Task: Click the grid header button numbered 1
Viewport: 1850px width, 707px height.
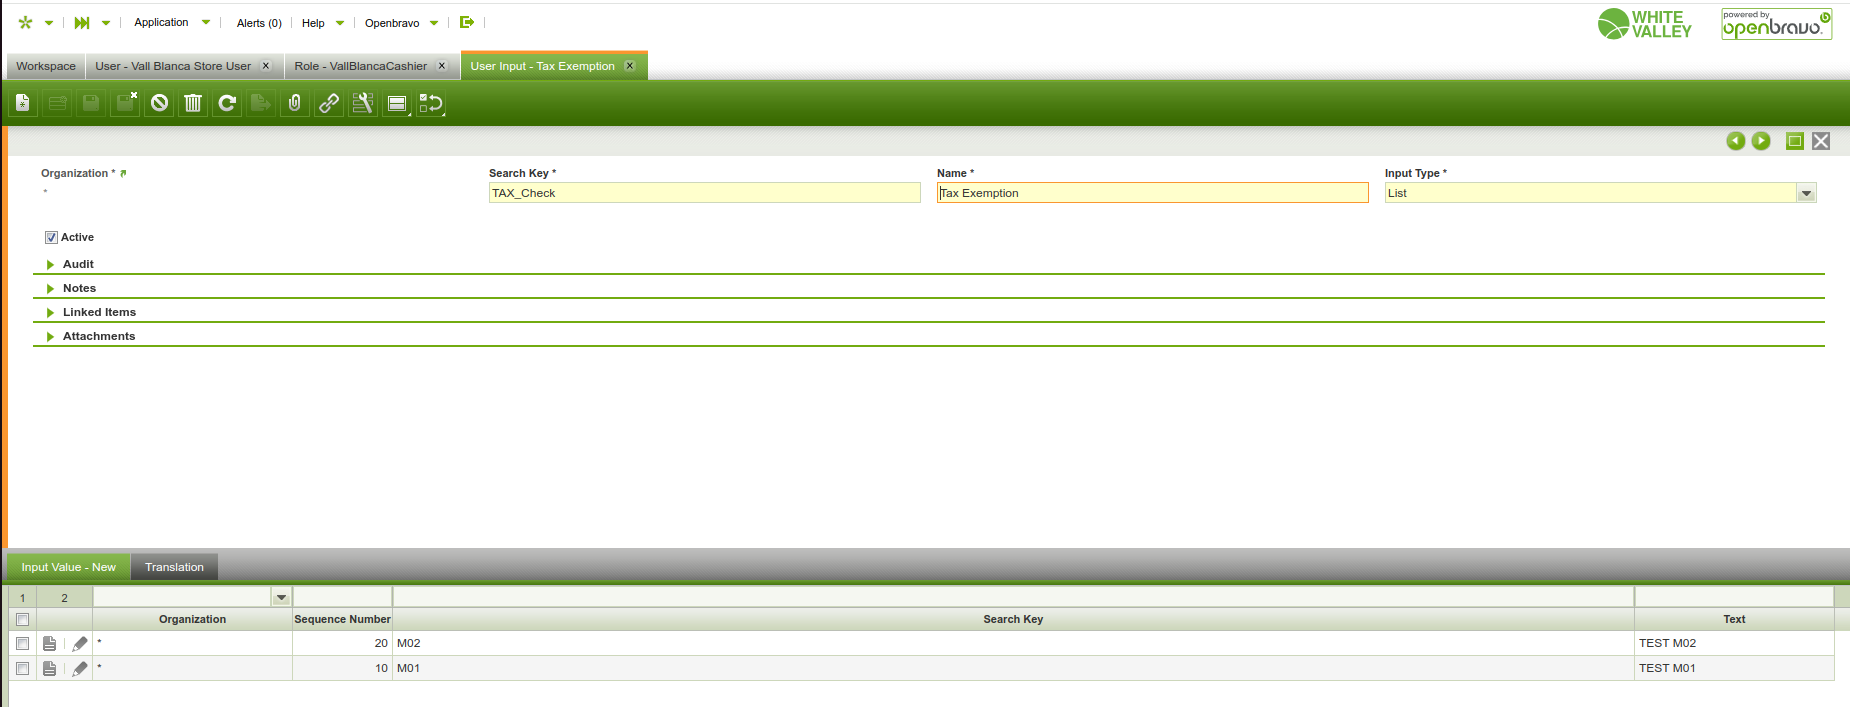Action: click(23, 597)
